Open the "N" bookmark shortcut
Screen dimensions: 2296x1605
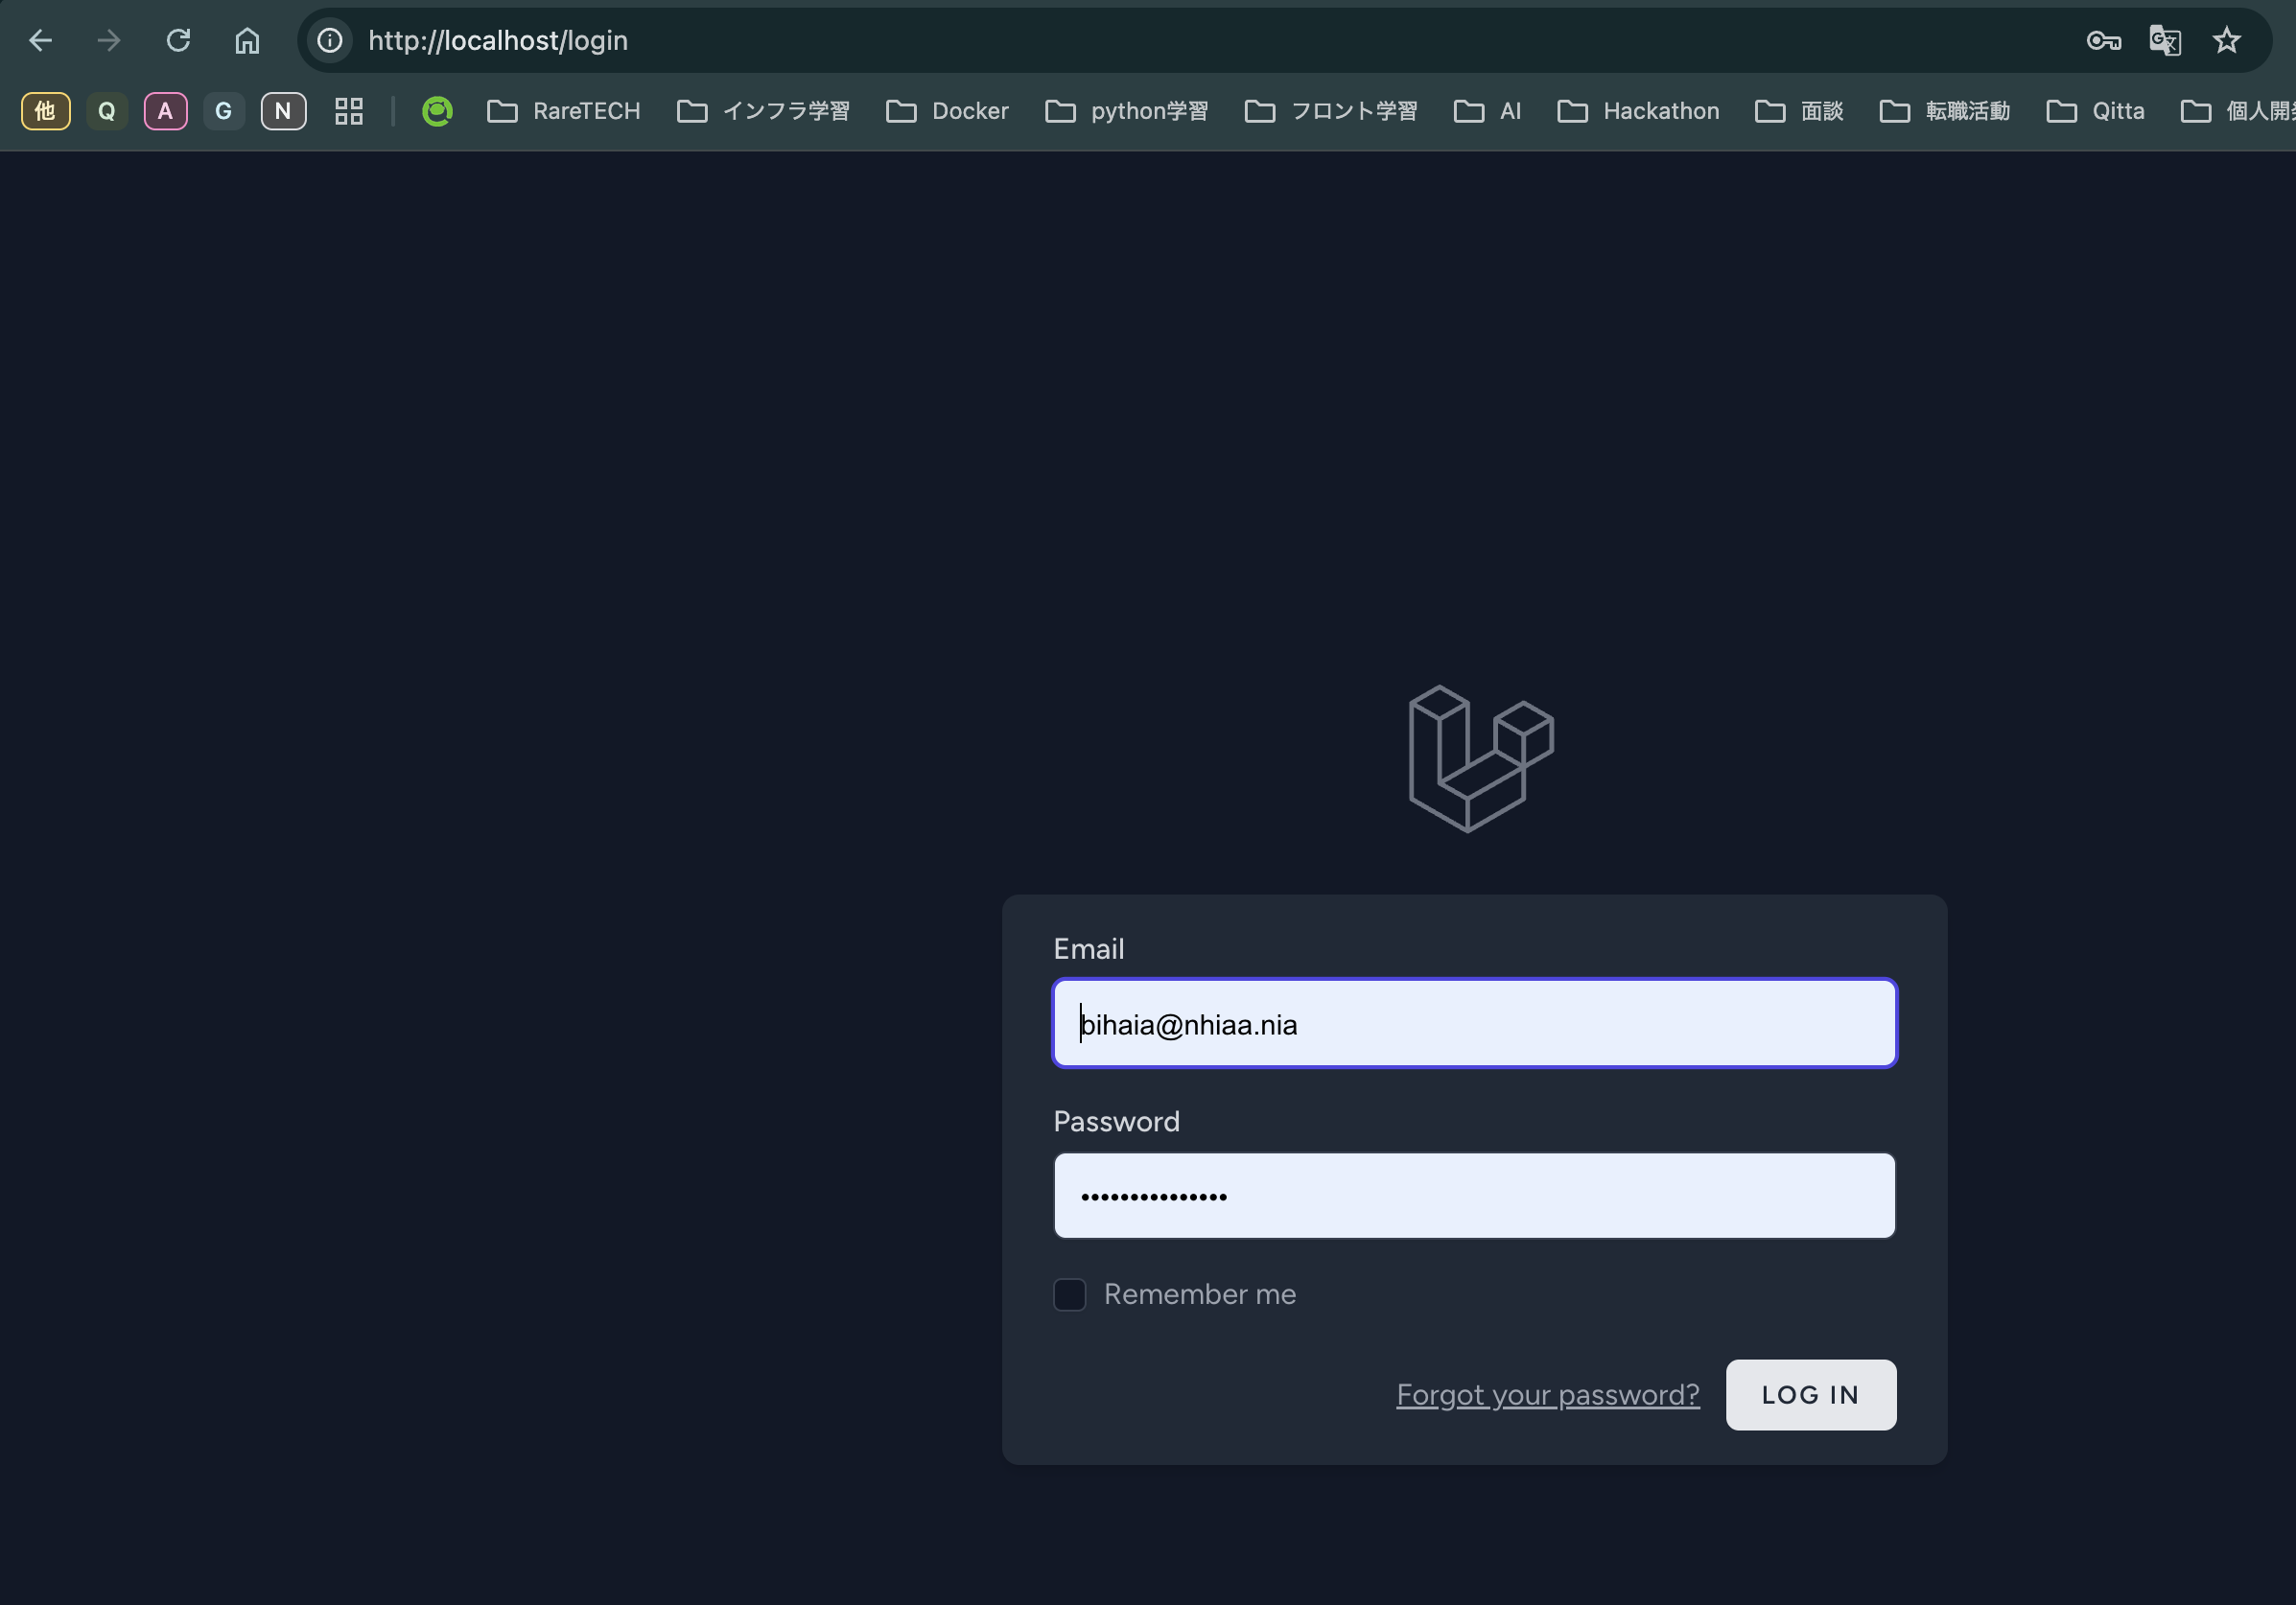[x=283, y=111]
